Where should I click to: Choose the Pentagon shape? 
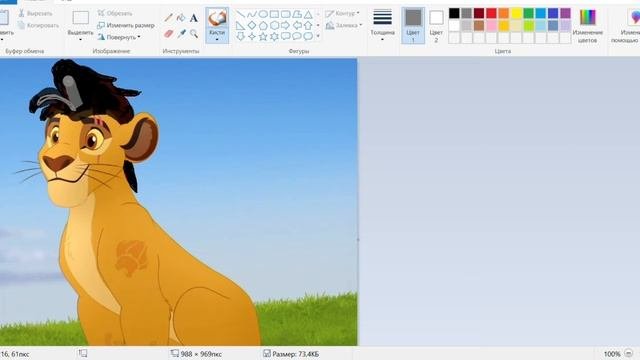263,26
